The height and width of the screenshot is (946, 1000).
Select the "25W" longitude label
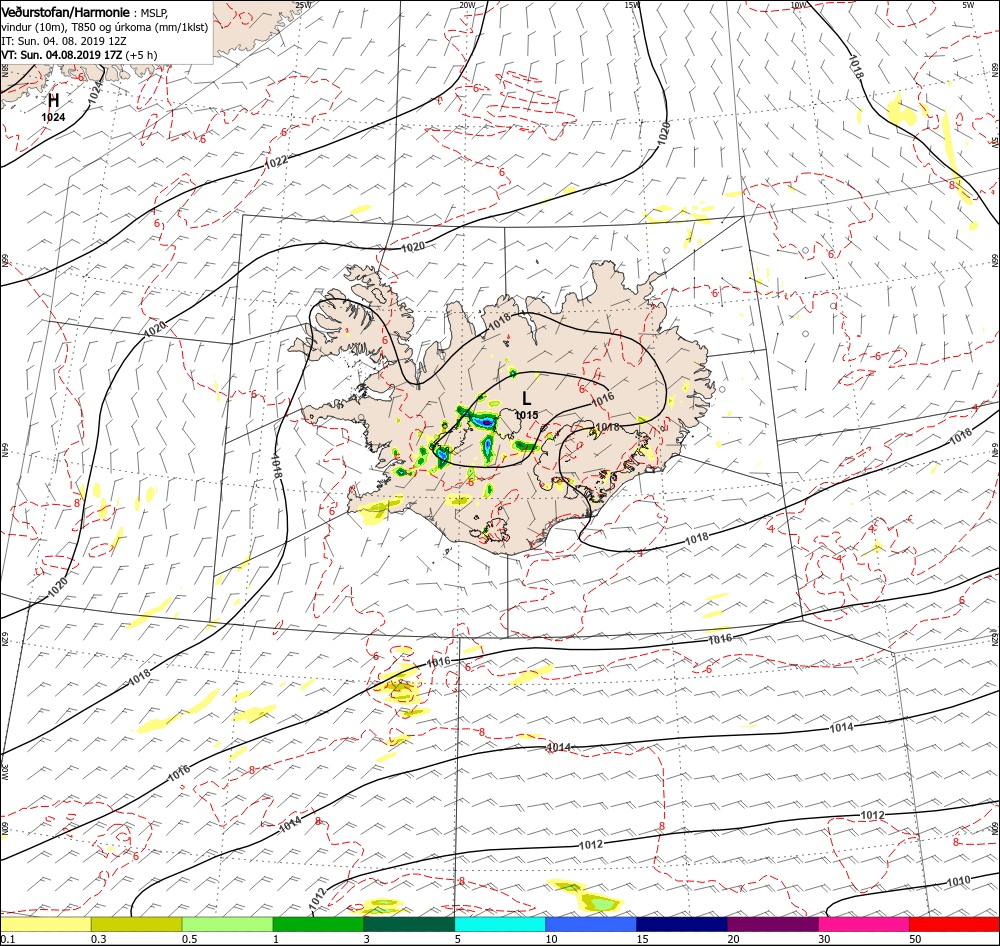304,5
